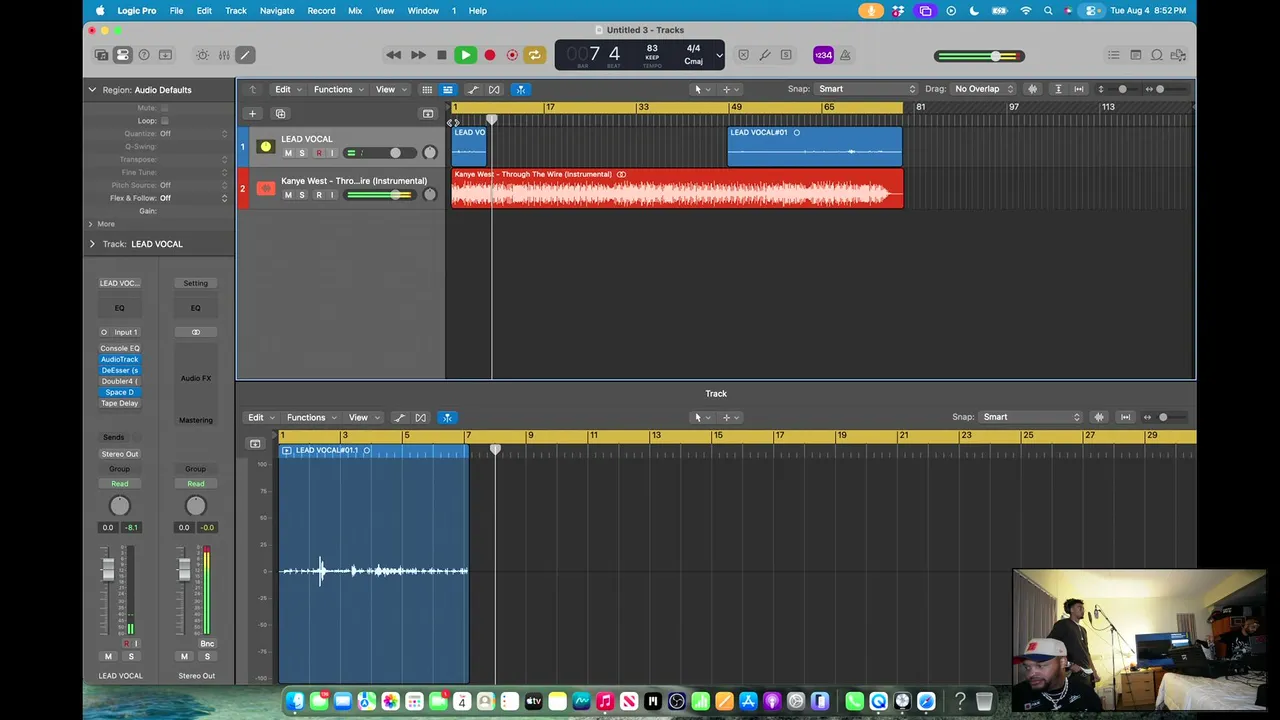
Task: Open the Tracks area Functions menu
Action: pos(339,89)
